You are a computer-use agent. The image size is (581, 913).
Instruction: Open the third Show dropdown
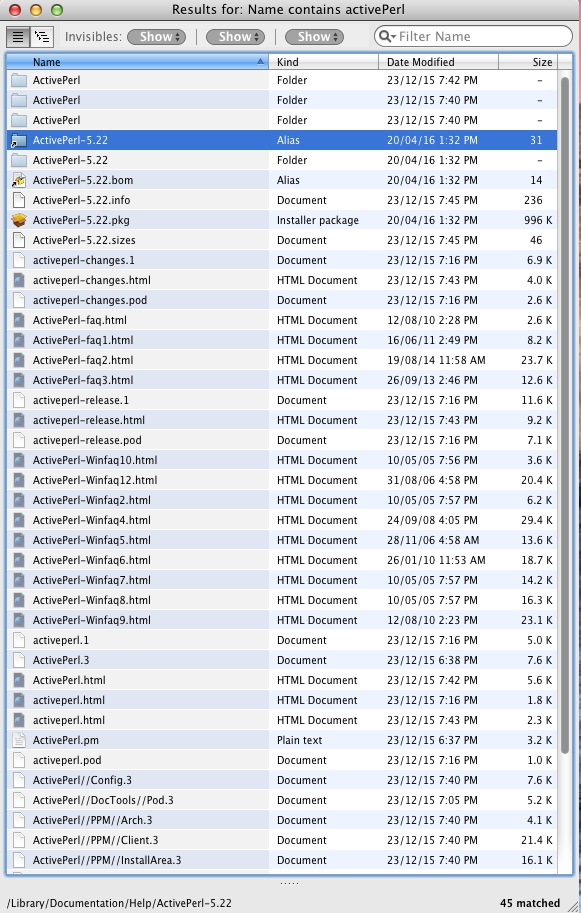314,37
